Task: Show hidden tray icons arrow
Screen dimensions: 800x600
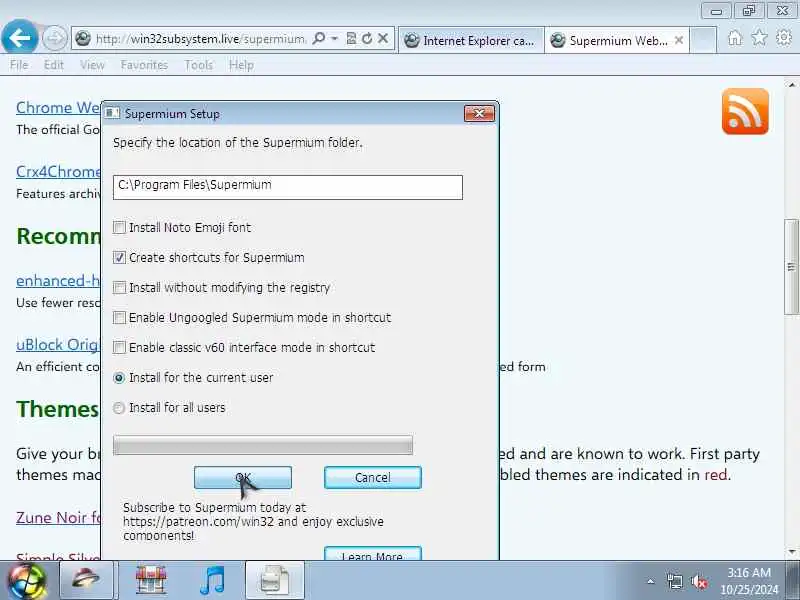Action: [651, 581]
